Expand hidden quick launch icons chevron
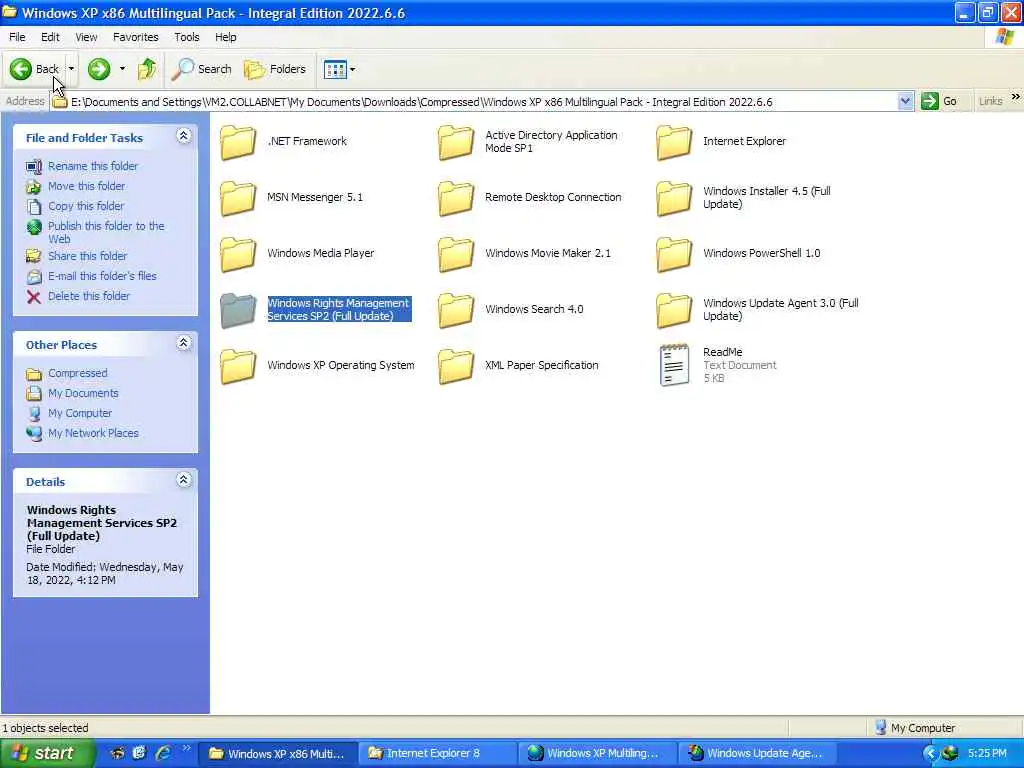 tap(186, 748)
